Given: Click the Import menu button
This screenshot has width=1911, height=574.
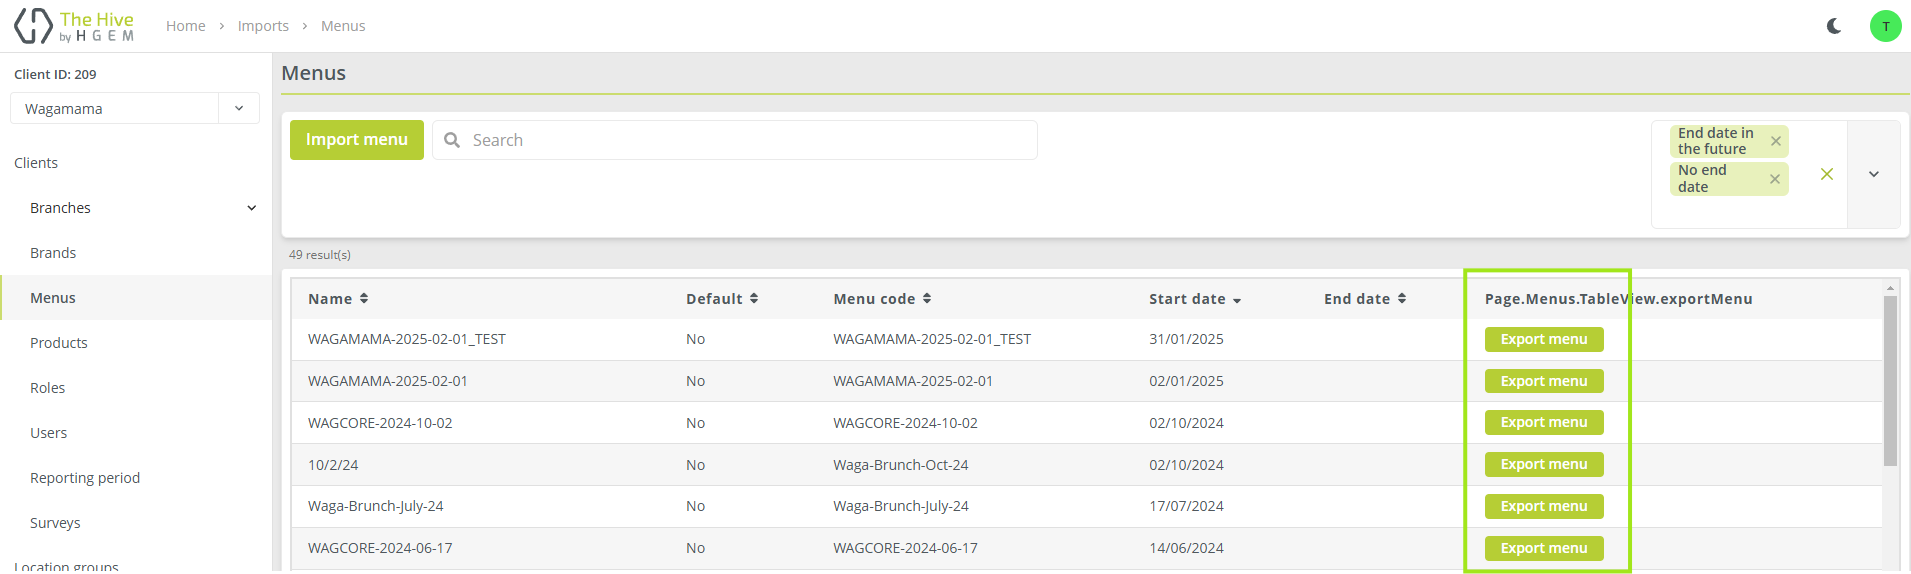Looking at the screenshot, I should (x=357, y=140).
